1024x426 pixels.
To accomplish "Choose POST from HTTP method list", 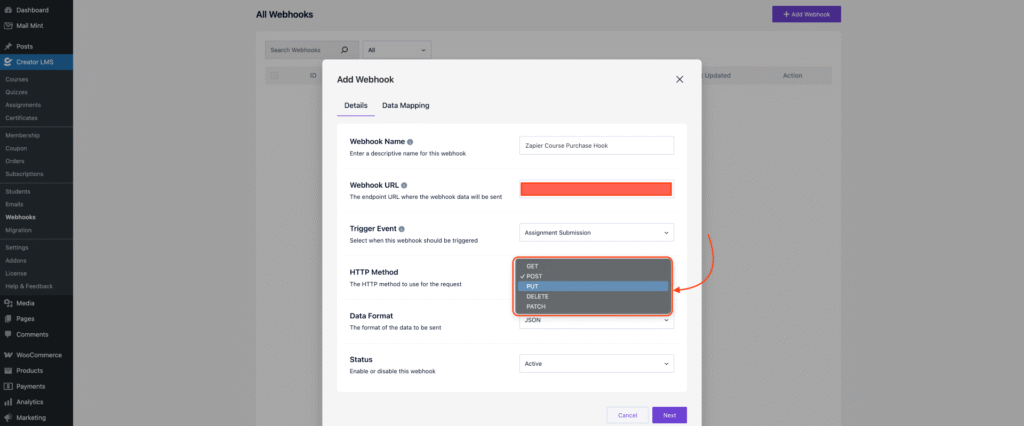I will point(593,276).
